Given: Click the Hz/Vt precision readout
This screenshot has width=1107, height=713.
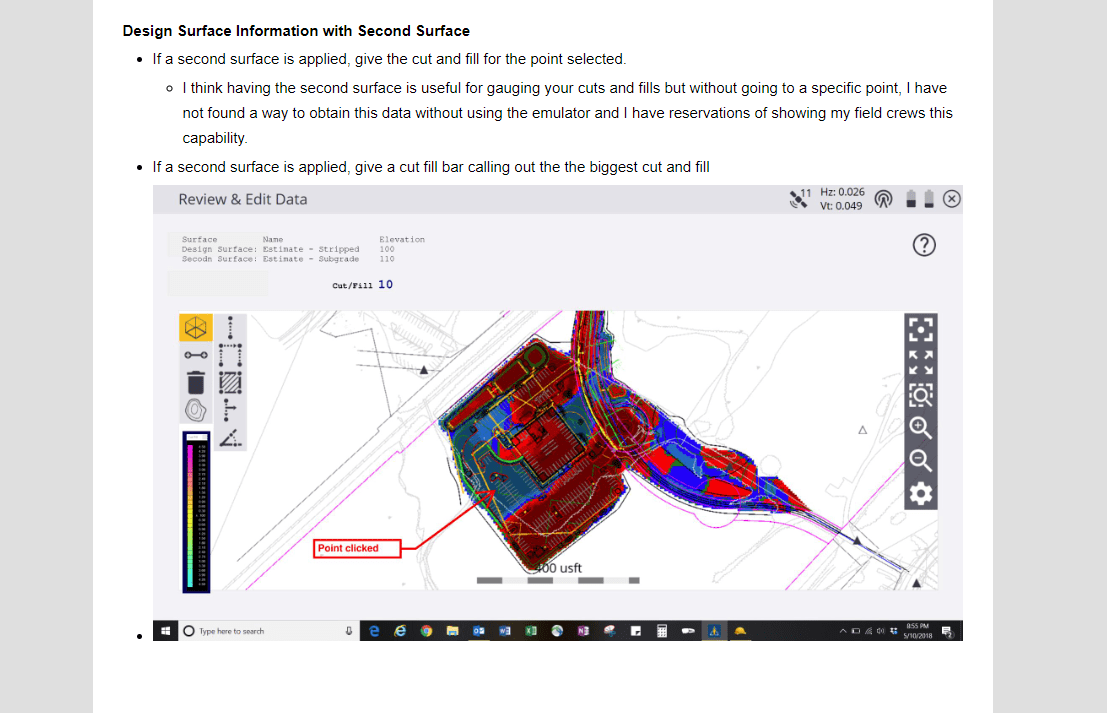Looking at the screenshot, I should click(842, 198).
